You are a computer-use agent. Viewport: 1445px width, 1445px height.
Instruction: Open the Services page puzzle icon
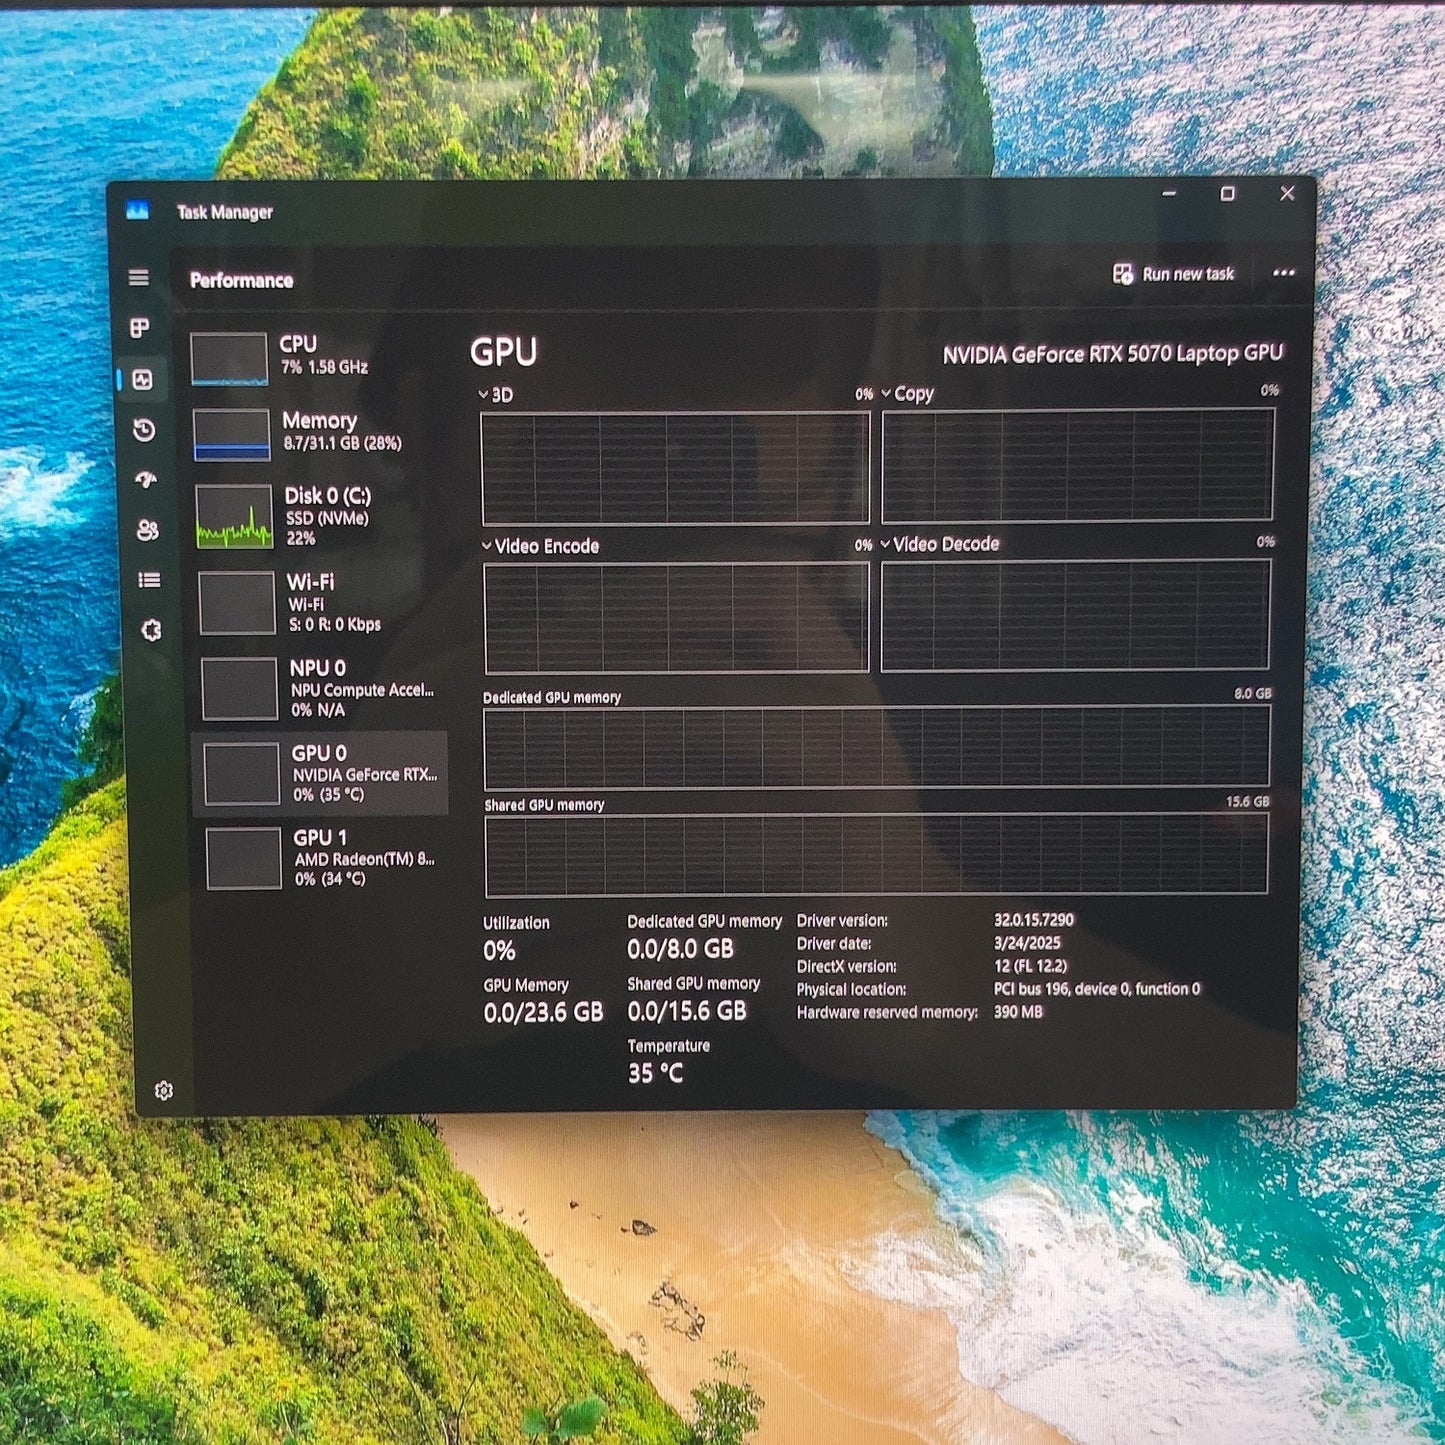[x=152, y=630]
